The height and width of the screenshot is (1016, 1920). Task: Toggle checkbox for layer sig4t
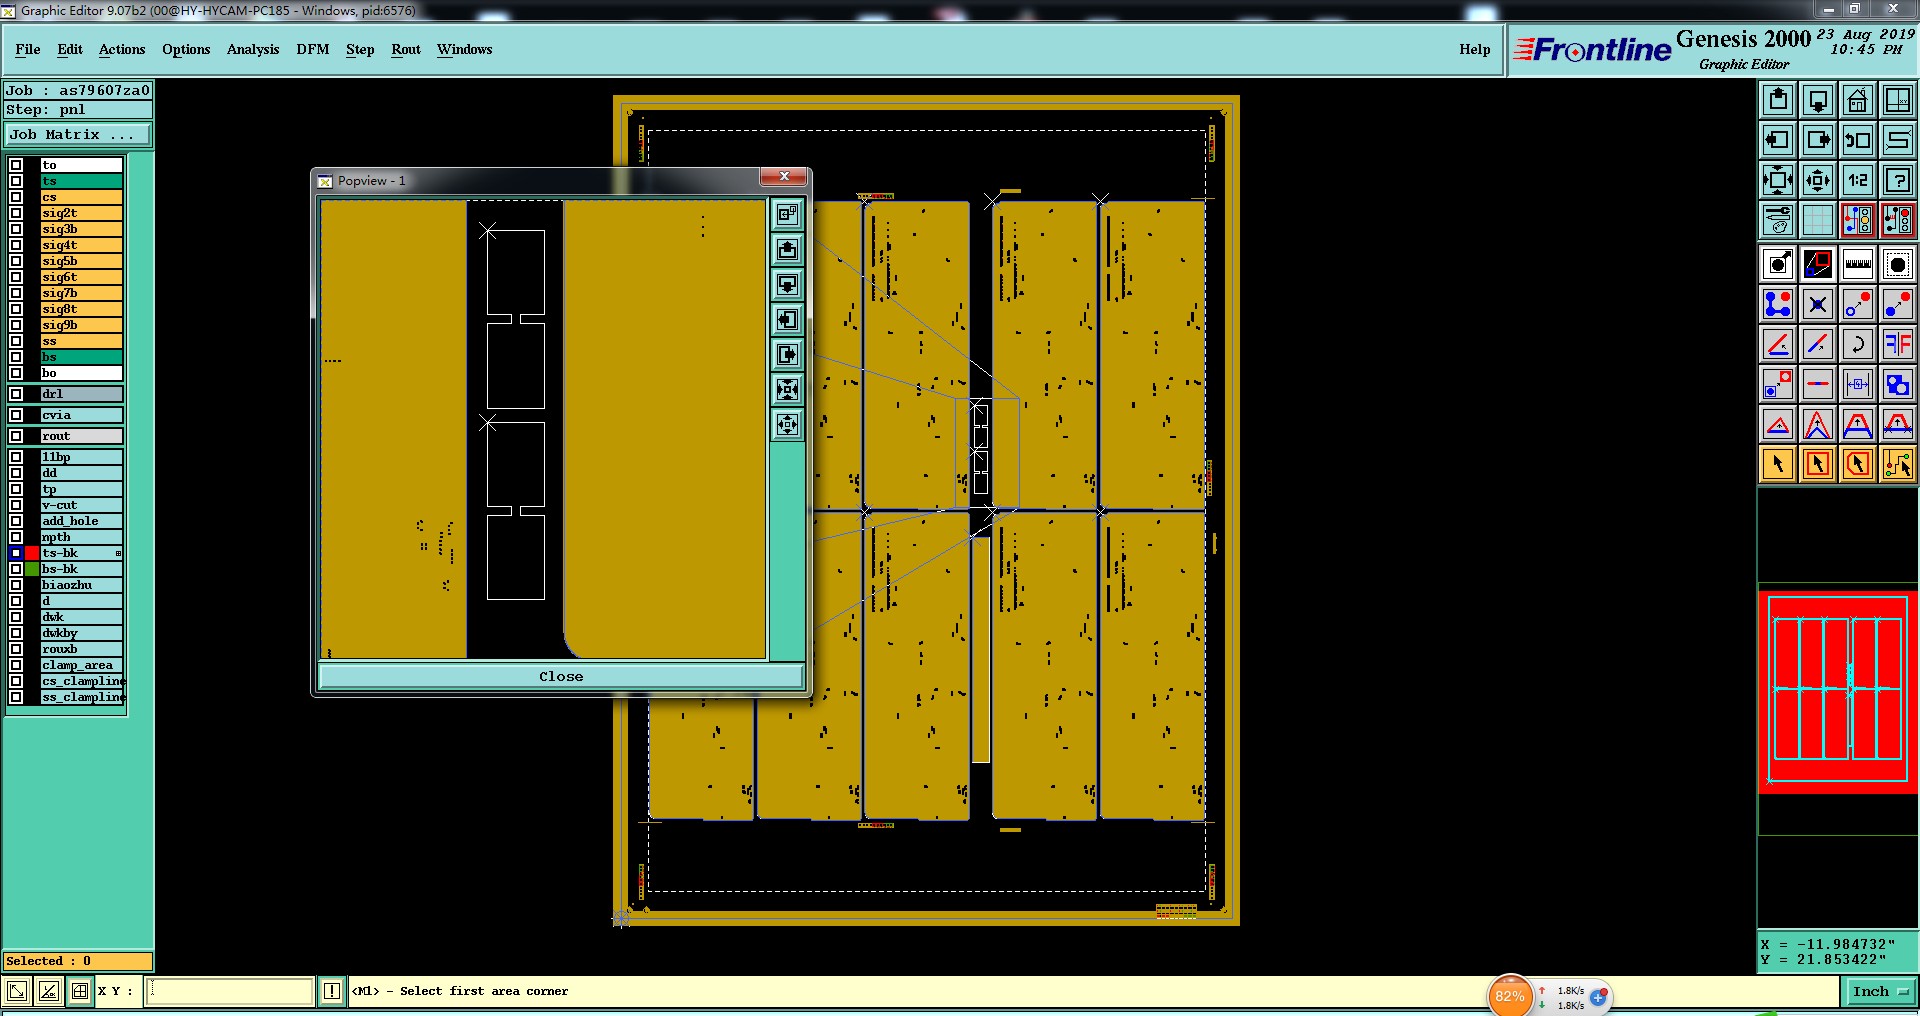pyautogui.click(x=16, y=245)
